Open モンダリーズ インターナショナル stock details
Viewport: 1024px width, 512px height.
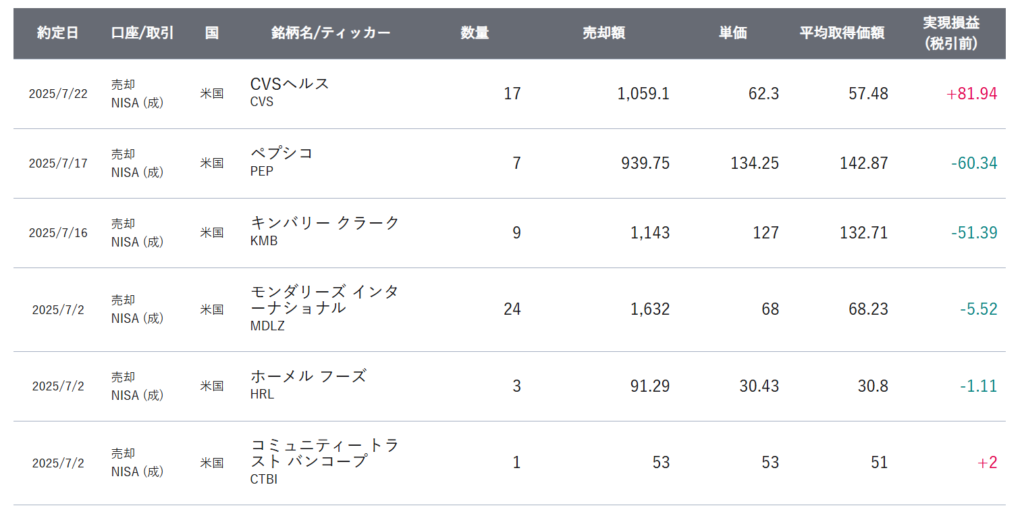pyautogui.click(x=324, y=300)
